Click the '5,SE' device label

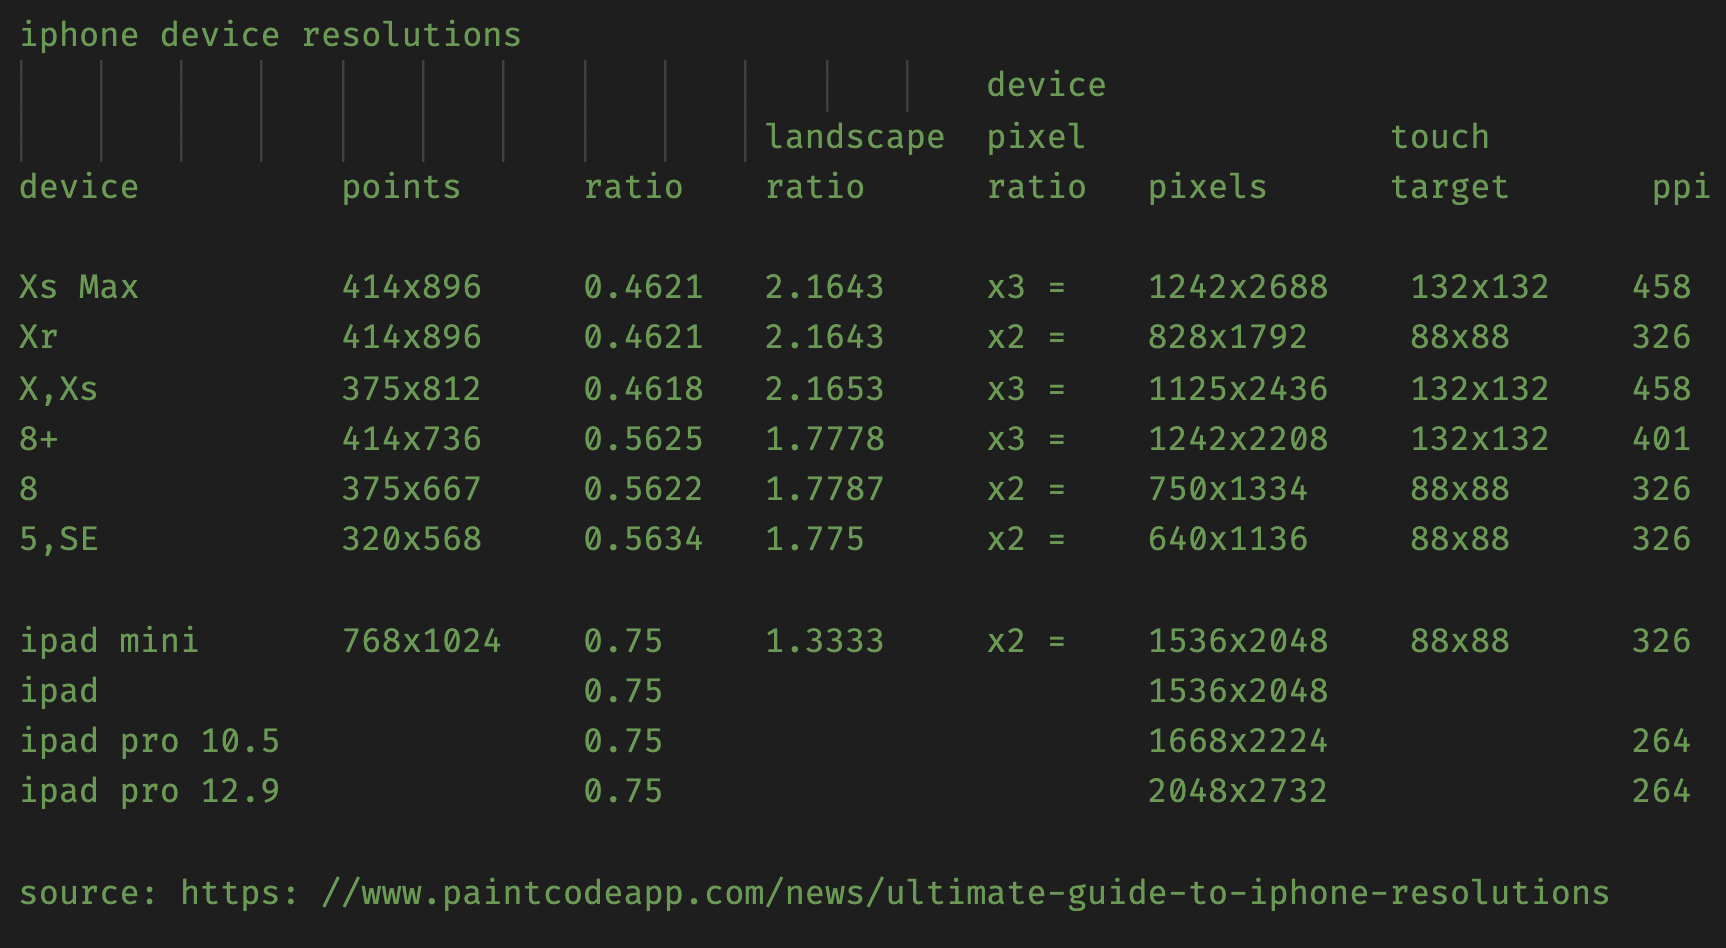pyautogui.click(x=58, y=539)
